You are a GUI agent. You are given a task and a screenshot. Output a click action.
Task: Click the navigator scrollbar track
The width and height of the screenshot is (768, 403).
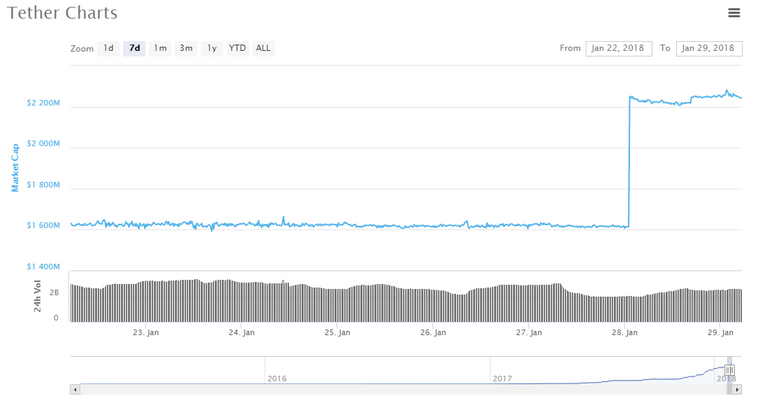pos(402,390)
